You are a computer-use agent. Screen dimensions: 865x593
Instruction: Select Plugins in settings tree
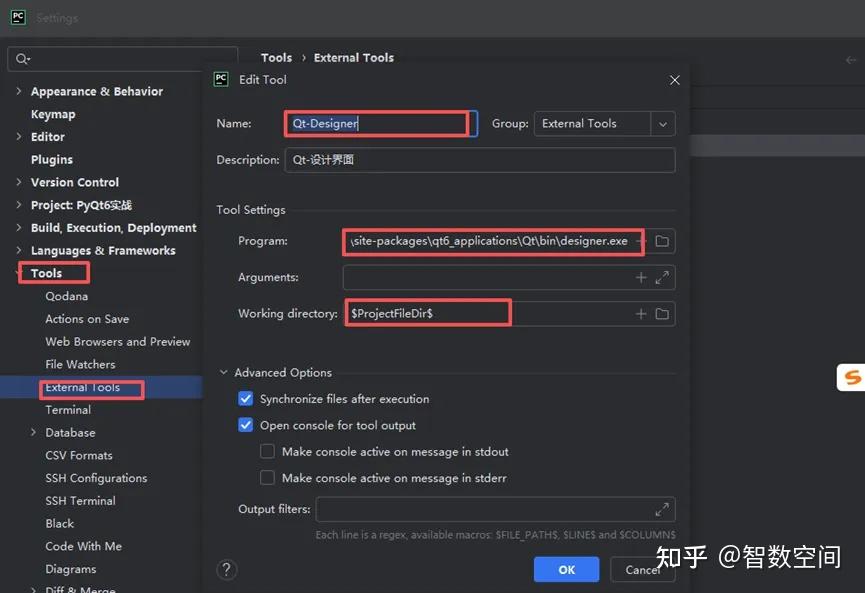[52, 159]
